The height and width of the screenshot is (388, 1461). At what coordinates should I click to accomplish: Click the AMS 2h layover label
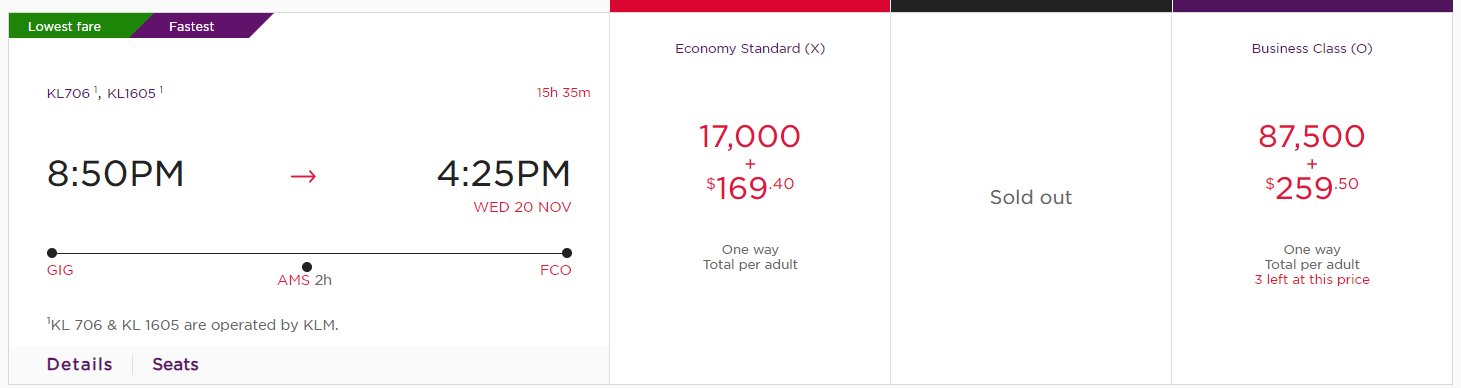tap(304, 280)
